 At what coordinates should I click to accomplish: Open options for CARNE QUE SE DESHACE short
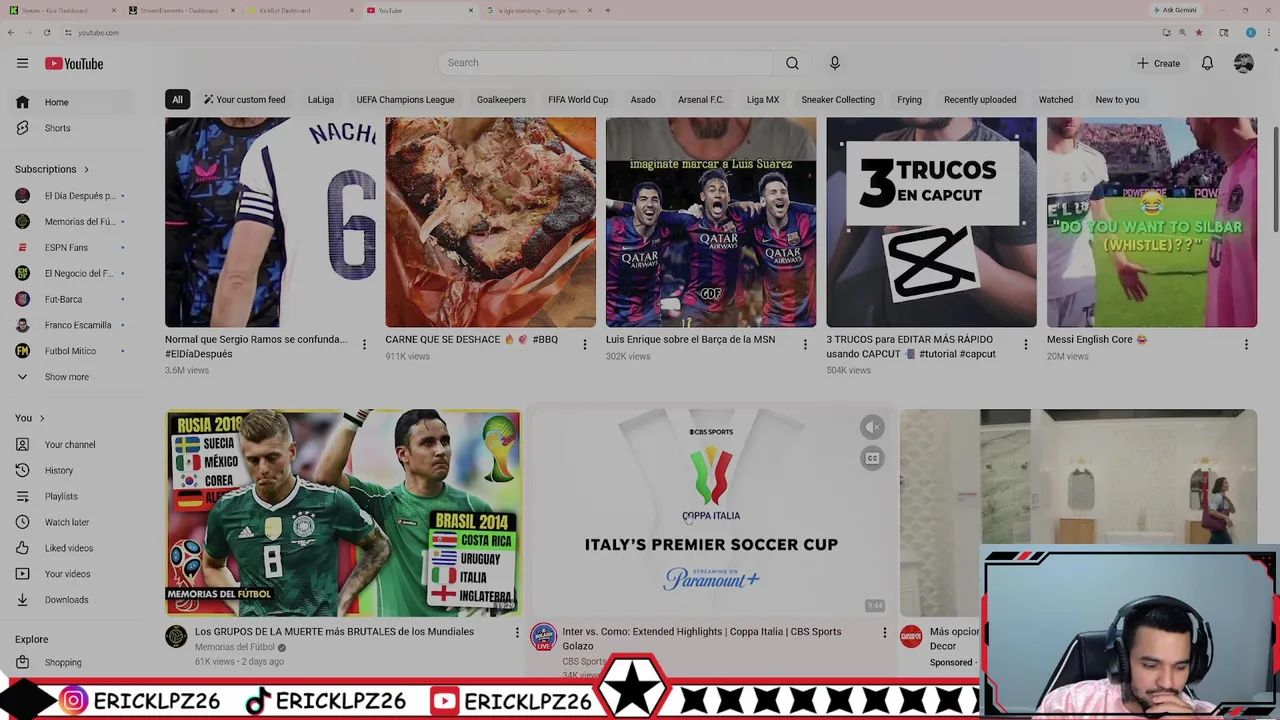click(585, 344)
